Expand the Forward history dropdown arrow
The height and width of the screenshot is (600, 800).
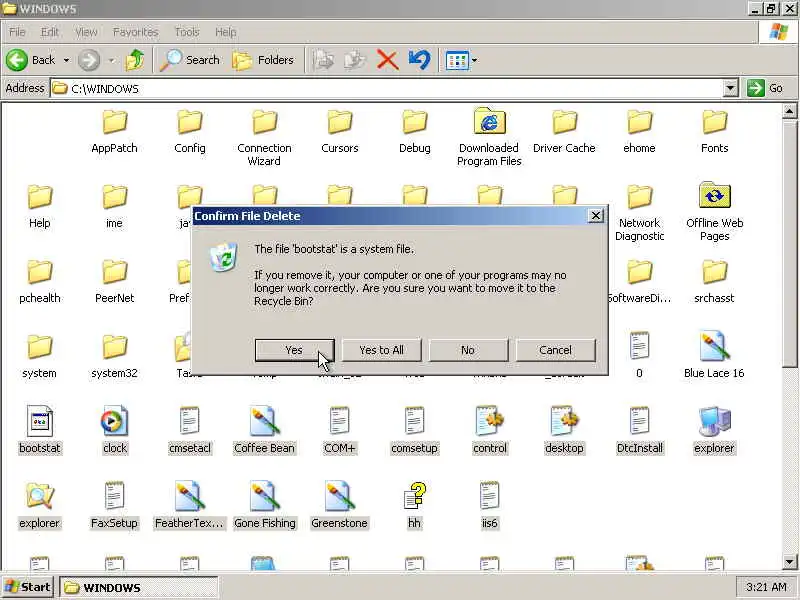coord(111,60)
